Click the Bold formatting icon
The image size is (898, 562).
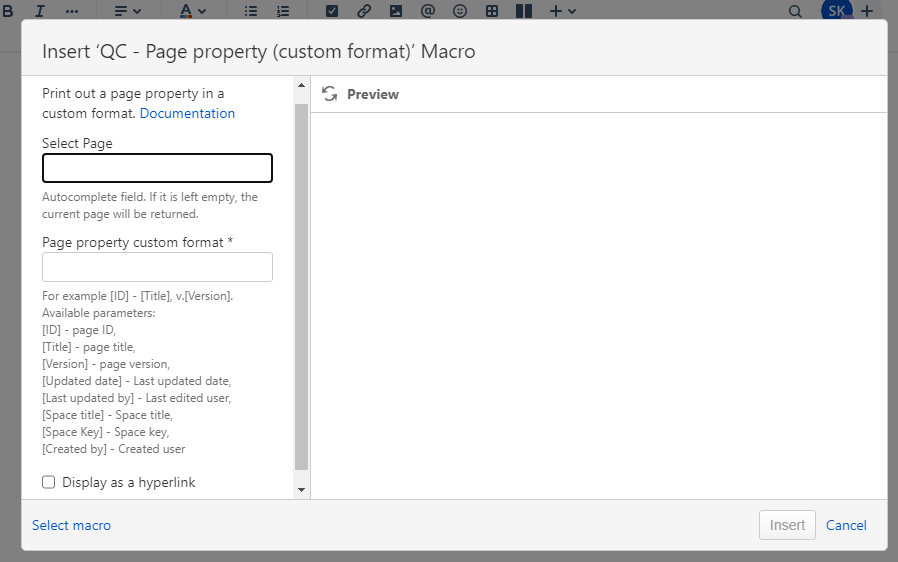[x=8, y=11]
